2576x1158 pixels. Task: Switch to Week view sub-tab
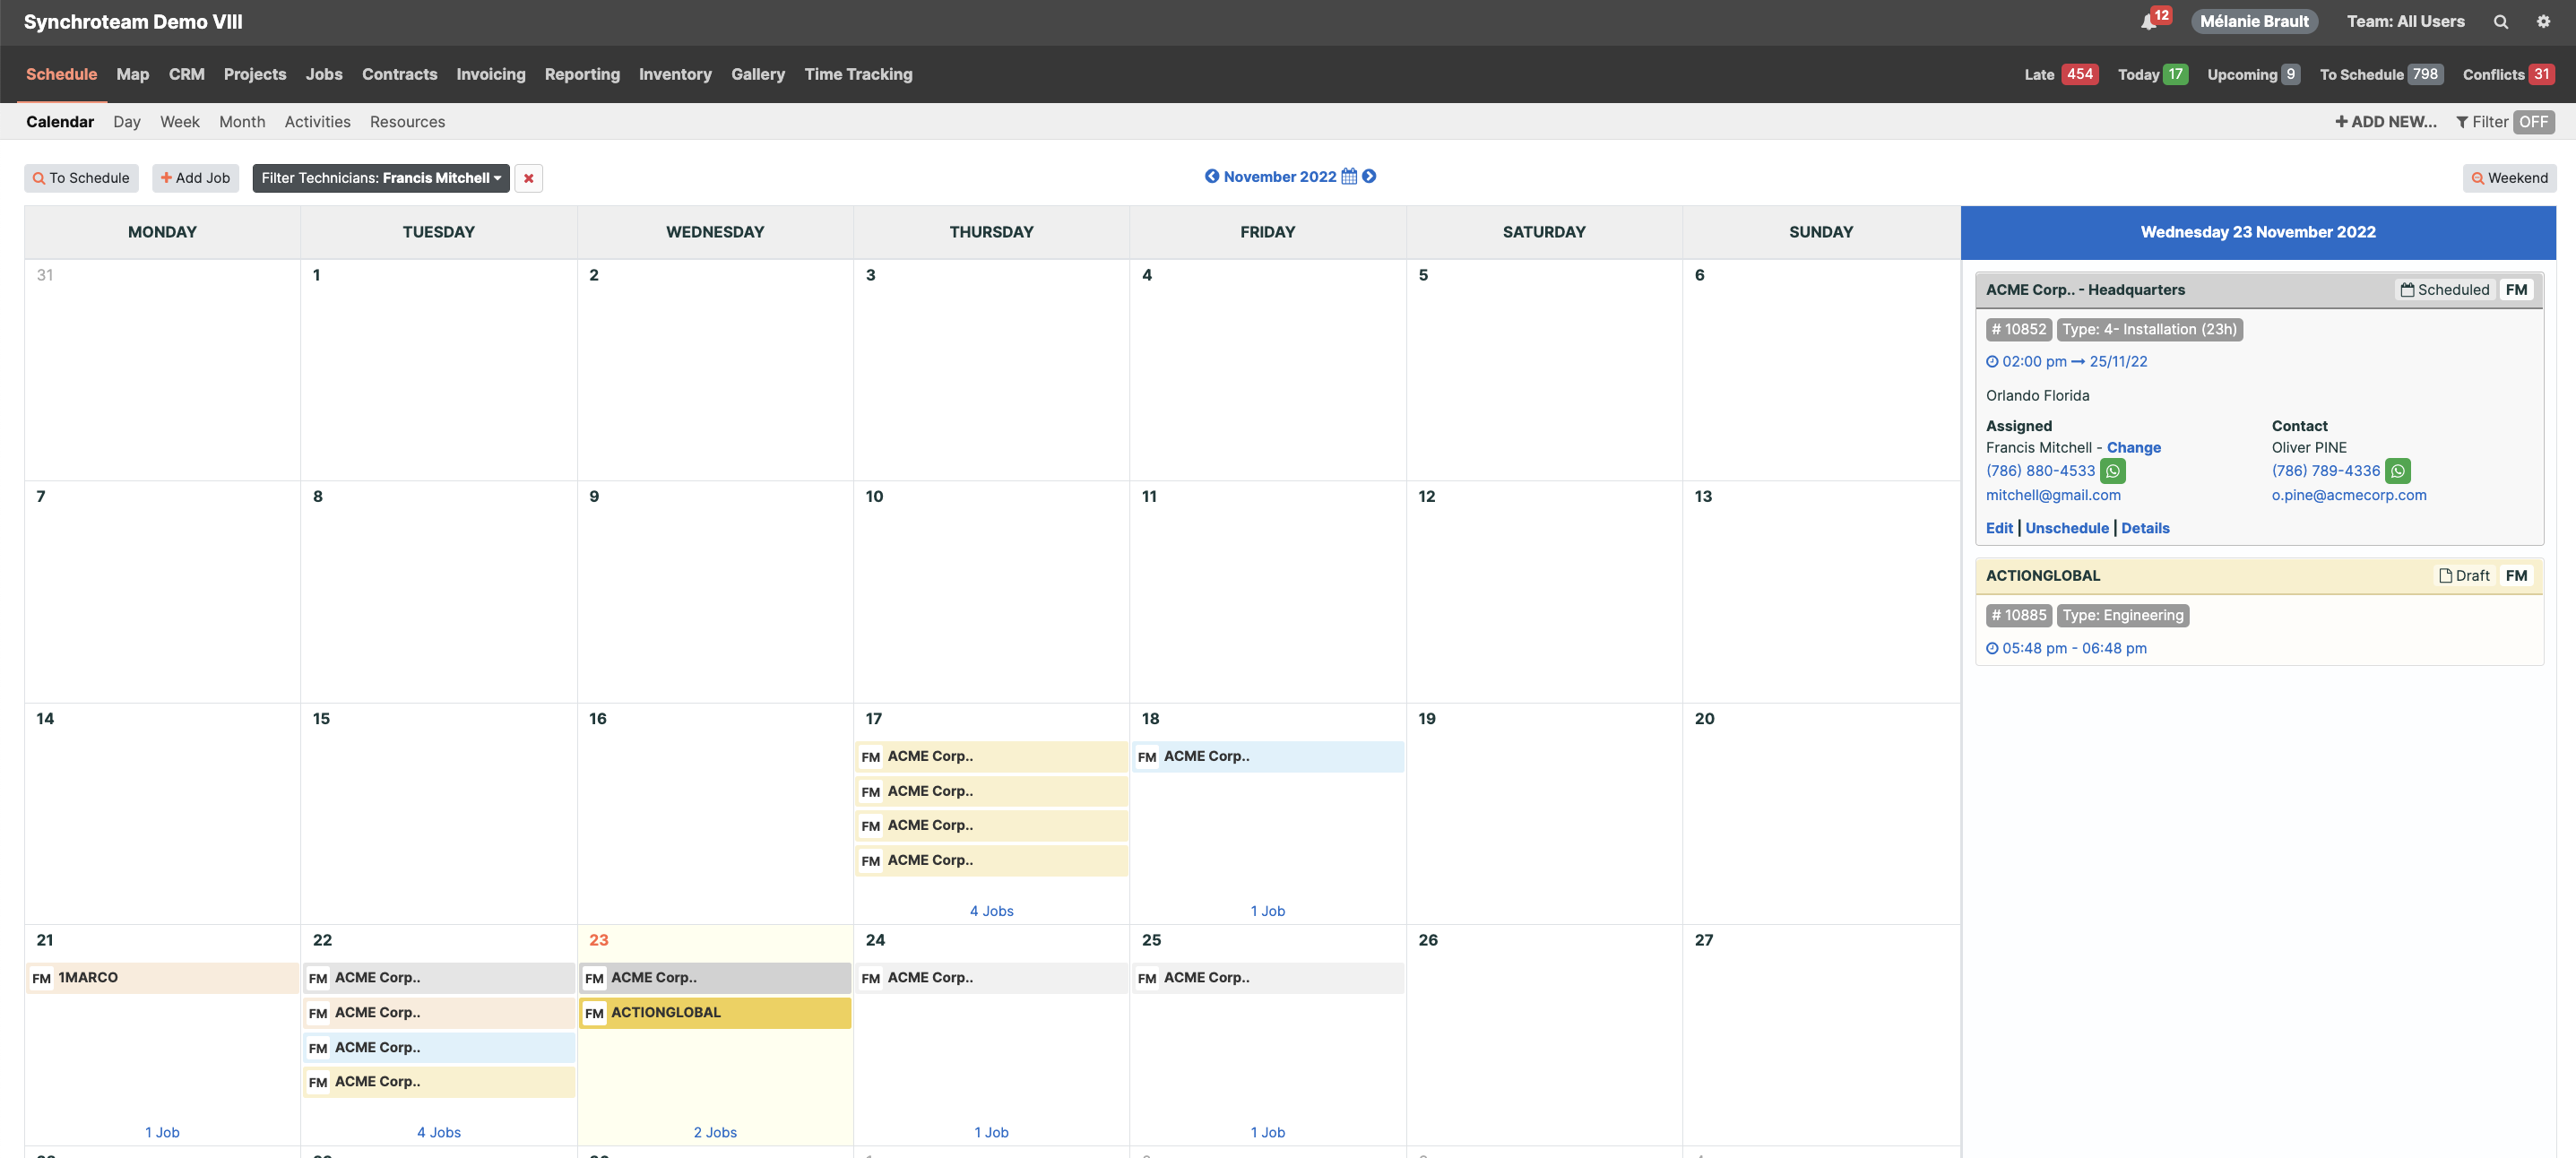pos(180,122)
